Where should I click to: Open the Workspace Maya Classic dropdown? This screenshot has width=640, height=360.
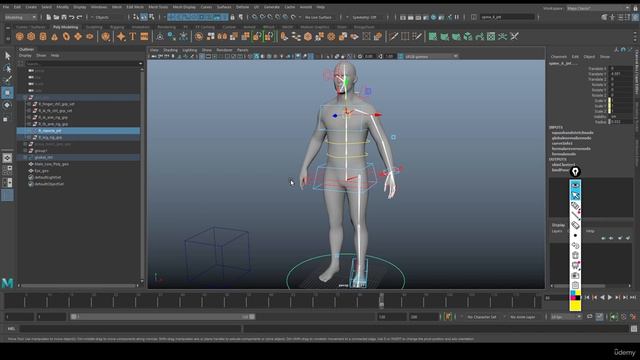pos(598,8)
